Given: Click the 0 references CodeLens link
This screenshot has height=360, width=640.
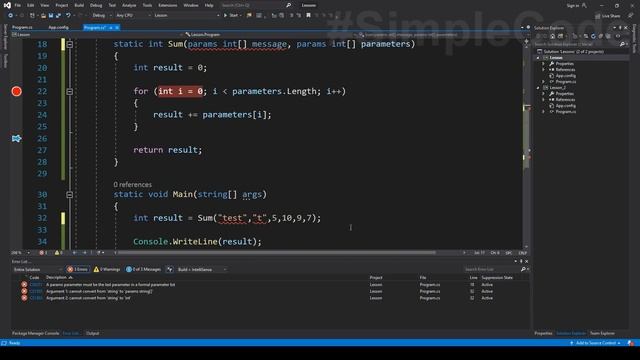Looking at the screenshot, I should point(133,184).
